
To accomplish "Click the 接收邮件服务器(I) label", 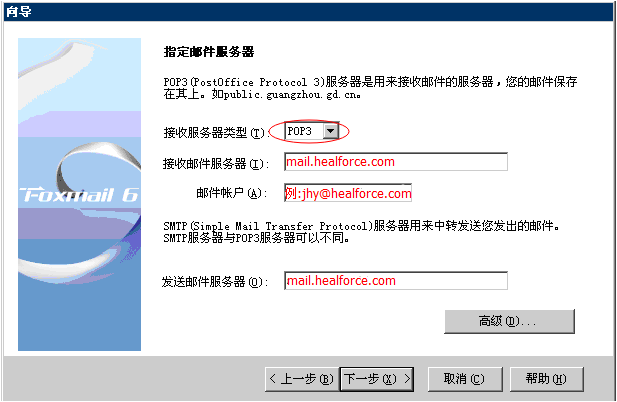I will 216,163.
